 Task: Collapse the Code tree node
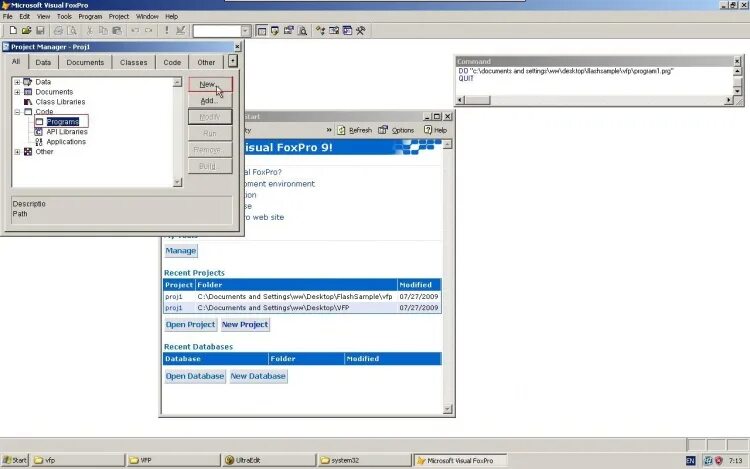pos(17,112)
